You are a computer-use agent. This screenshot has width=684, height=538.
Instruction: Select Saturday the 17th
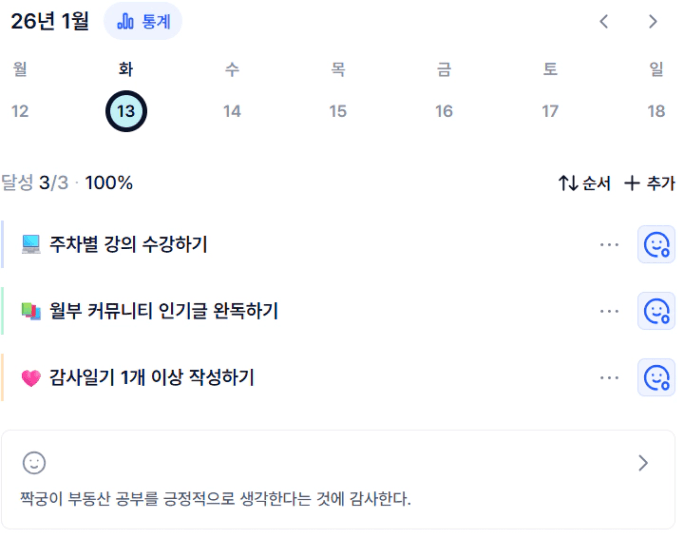tap(550, 111)
